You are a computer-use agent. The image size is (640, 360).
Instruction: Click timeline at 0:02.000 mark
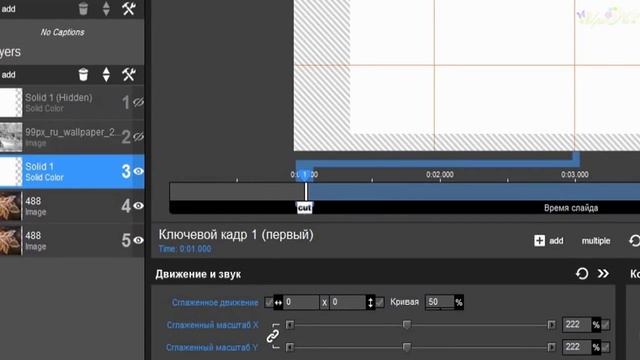click(x=440, y=175)
